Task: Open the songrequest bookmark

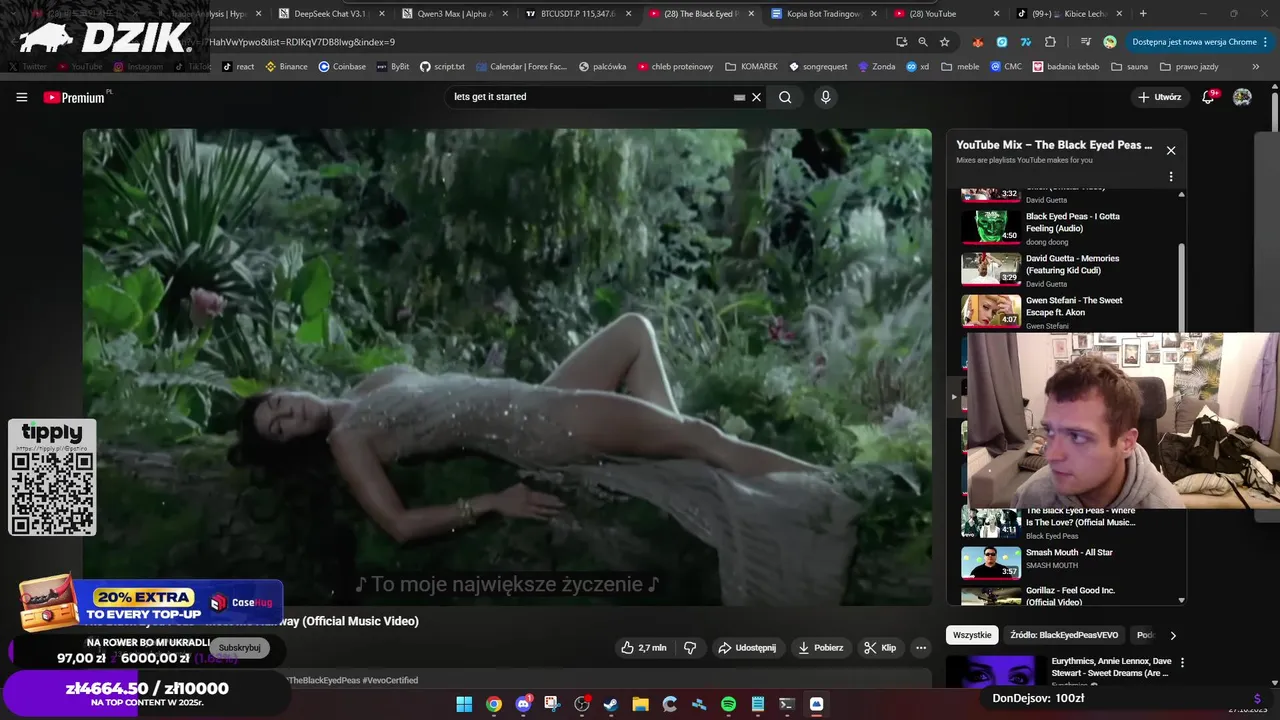Action: pyautogui.click(x=818, y=67)
